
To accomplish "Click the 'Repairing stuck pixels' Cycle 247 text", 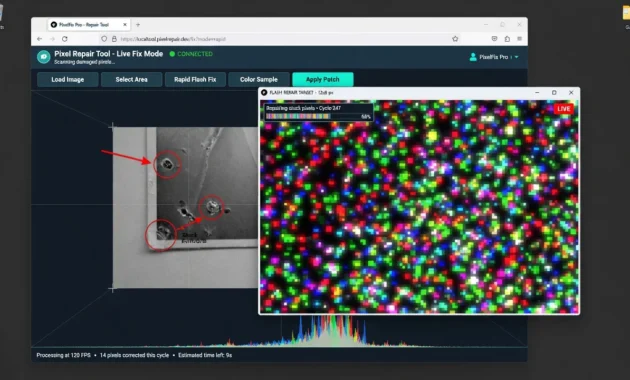I will pos(304,108).
